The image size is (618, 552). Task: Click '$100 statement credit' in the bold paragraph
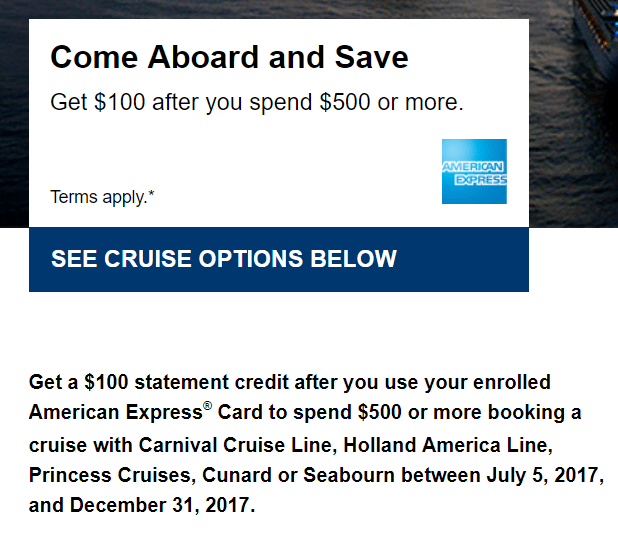click(x=186, y=382)
